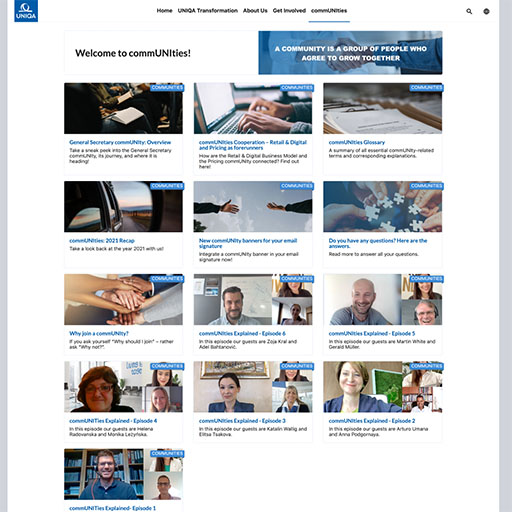
Task: Click New commUNIty banners email signature link
Action: (248, 243)
